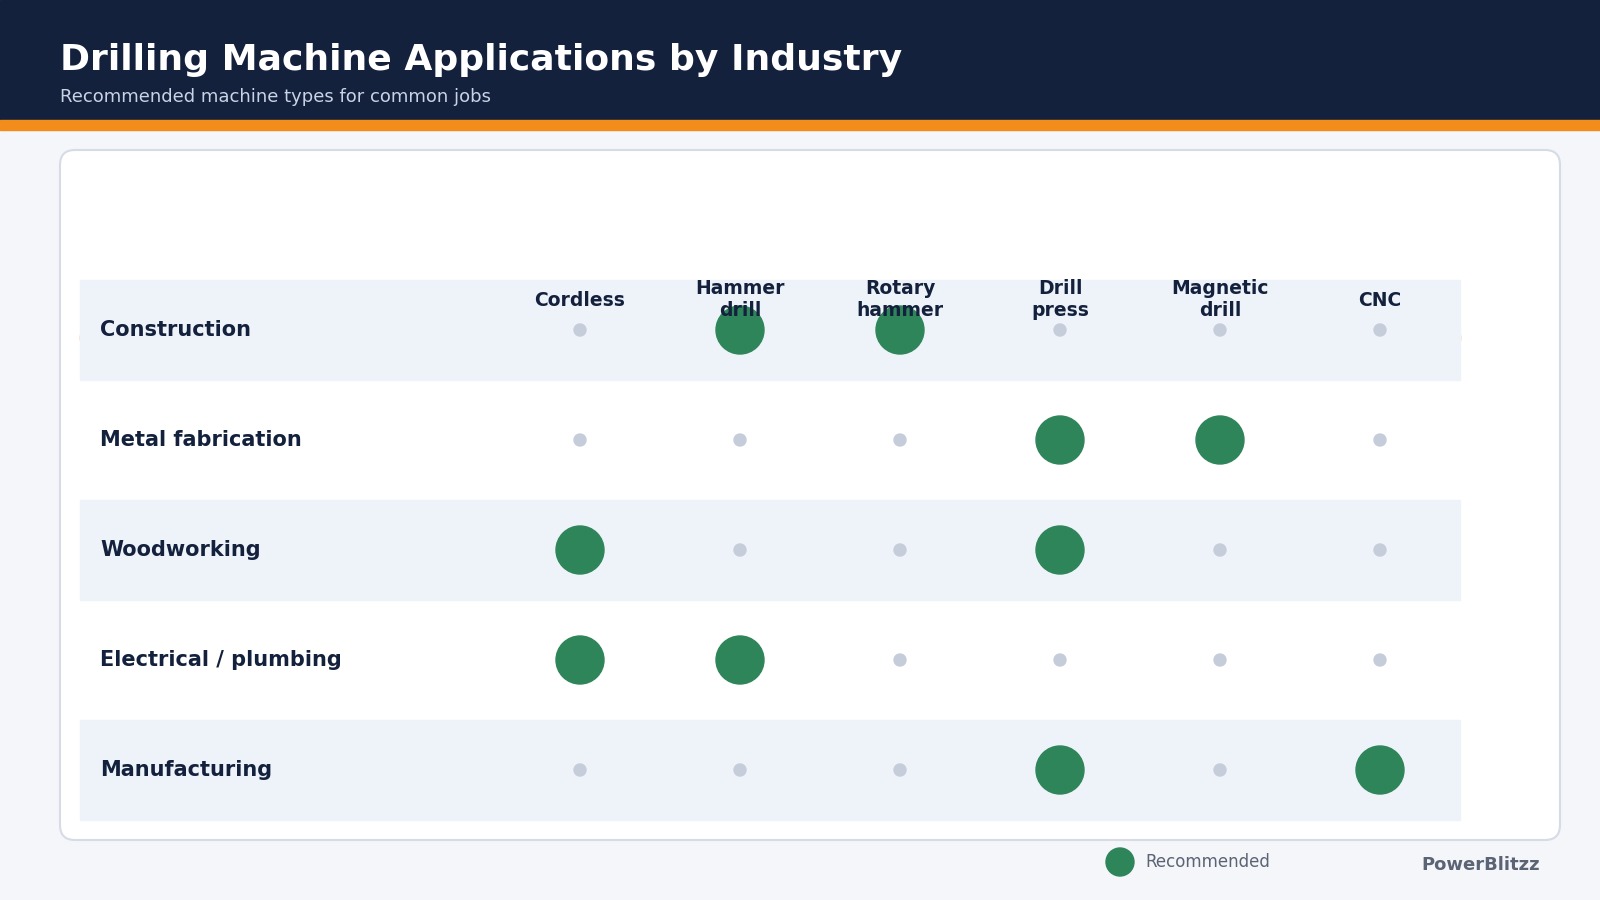The height and width of the screenshot is (900, 1600).
Task: Click Manufacturing's green Drill press dot
Action: 1060,770
